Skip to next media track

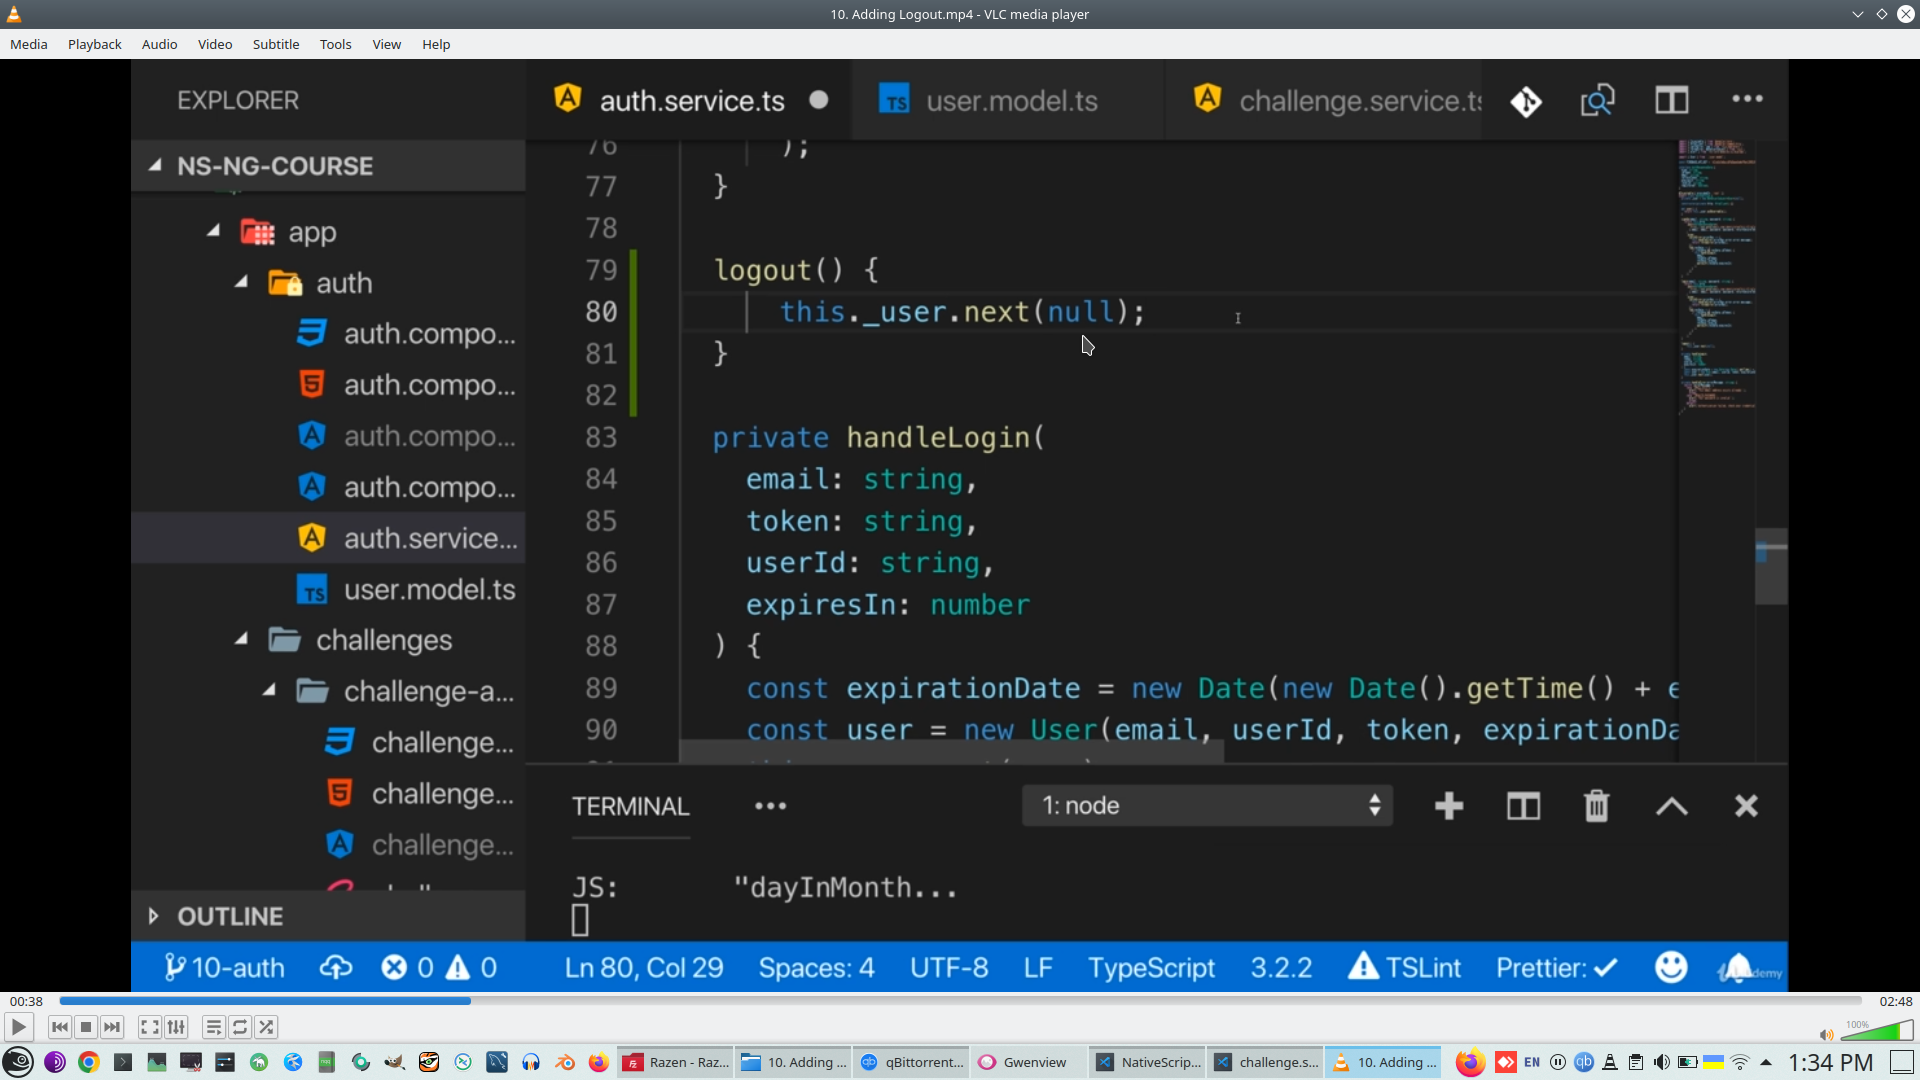tap(112, 1027)
